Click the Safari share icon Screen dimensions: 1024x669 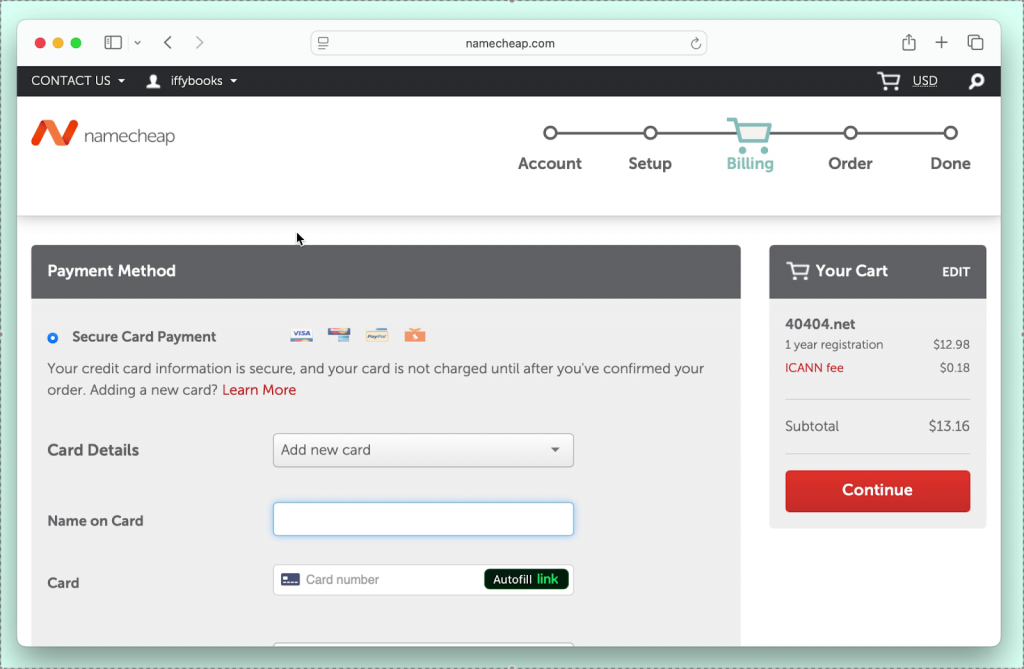pyautogui.click(x=908, y=43)
